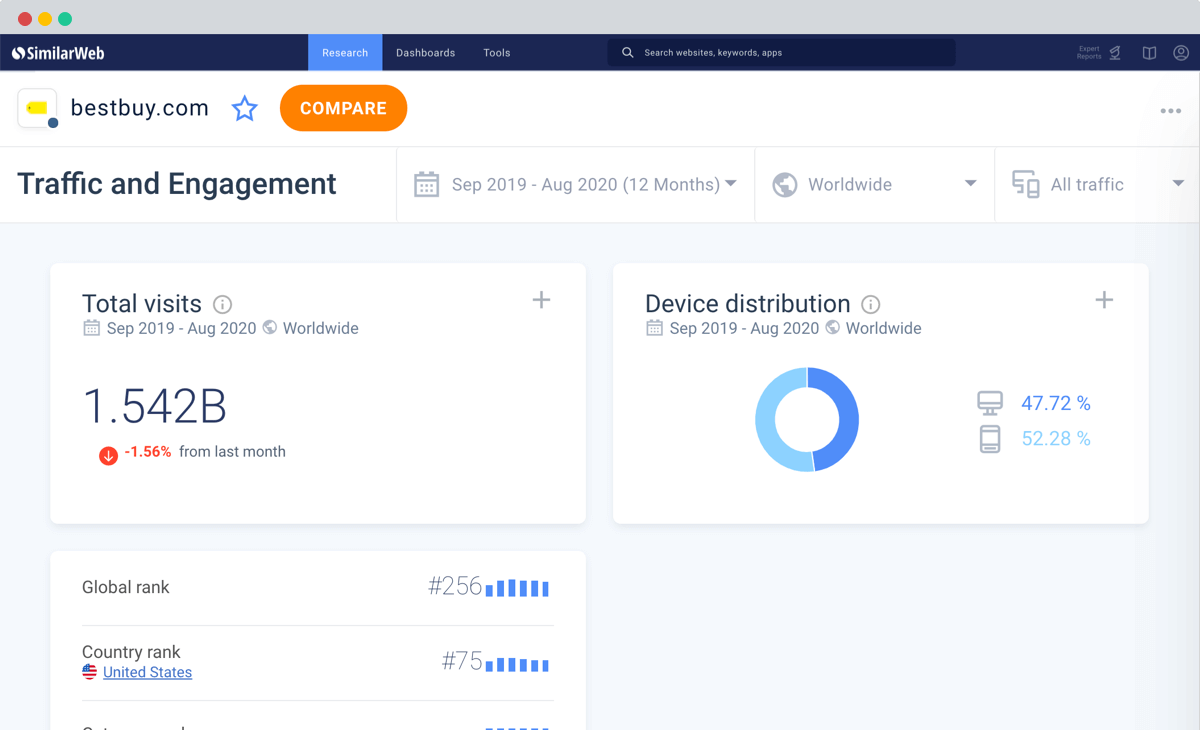Click the macOS yellow minimize button

tap(45, 19)
